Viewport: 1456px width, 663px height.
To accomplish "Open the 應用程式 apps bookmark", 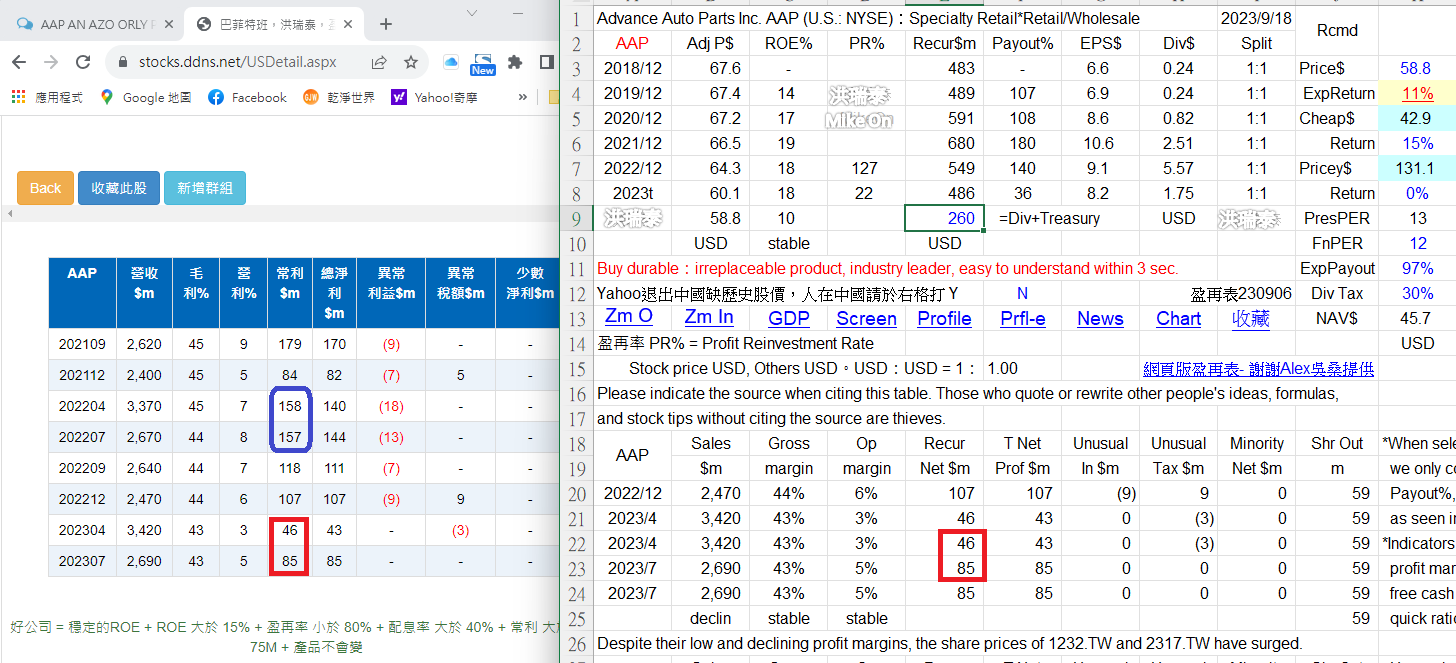I will [49, 97].
